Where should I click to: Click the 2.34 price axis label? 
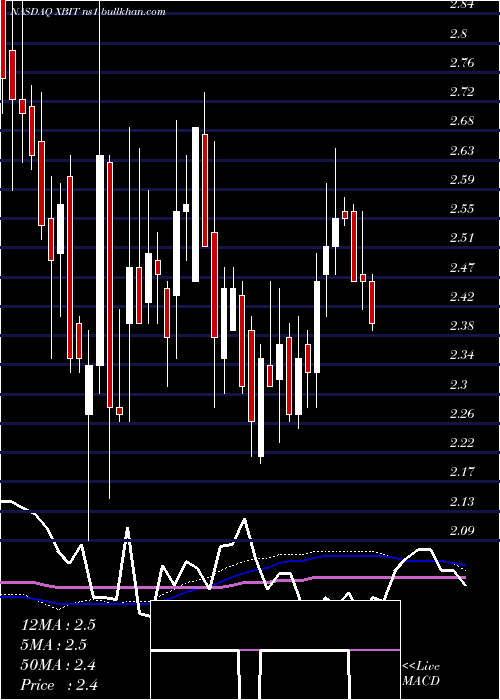pyautogui.click(x=462, y=355)
